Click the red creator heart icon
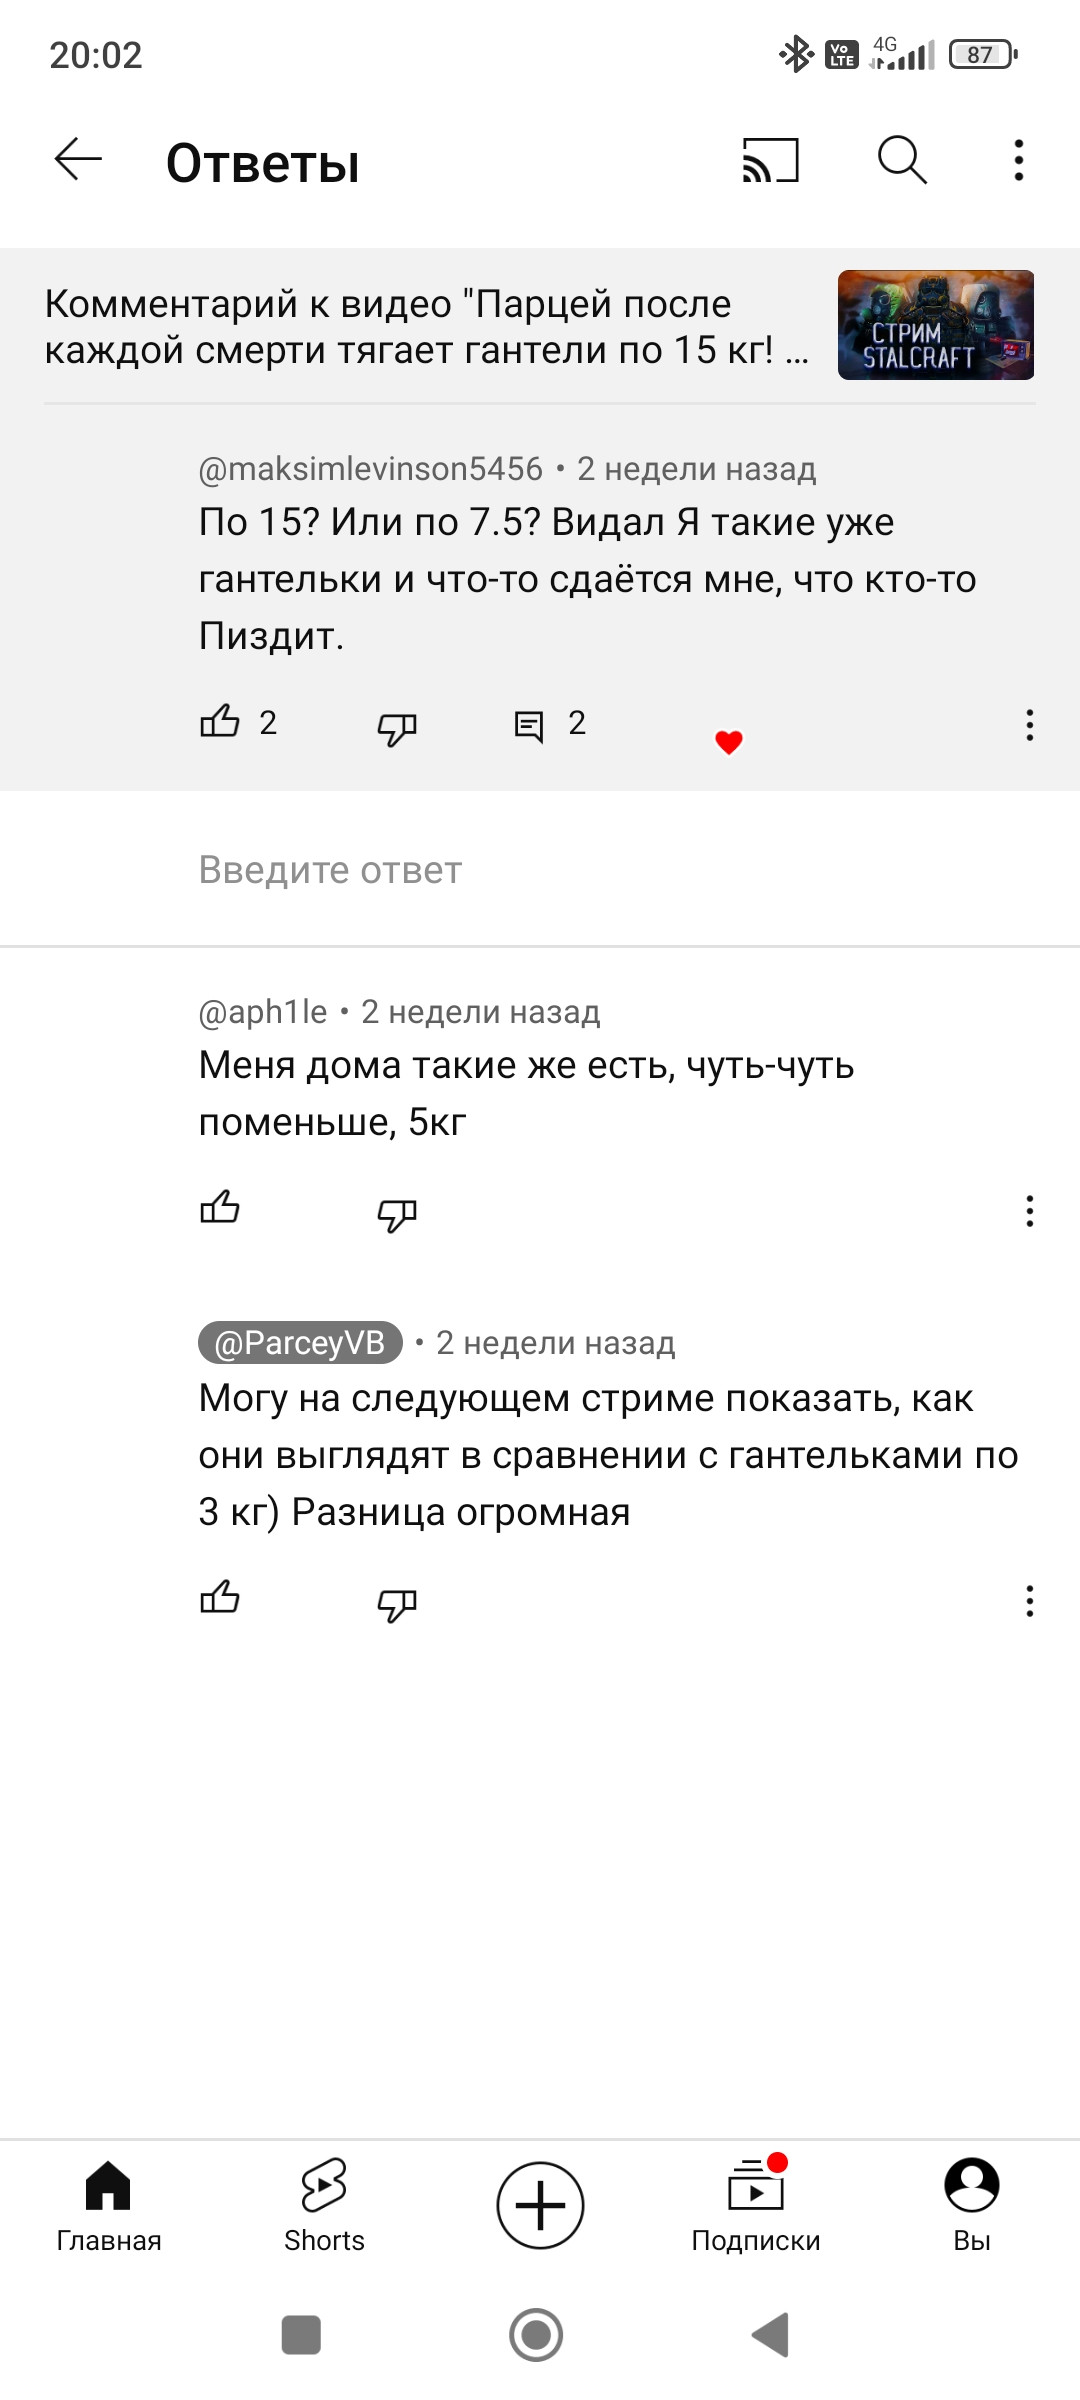 pyautogui.click(x=729, y=742)
